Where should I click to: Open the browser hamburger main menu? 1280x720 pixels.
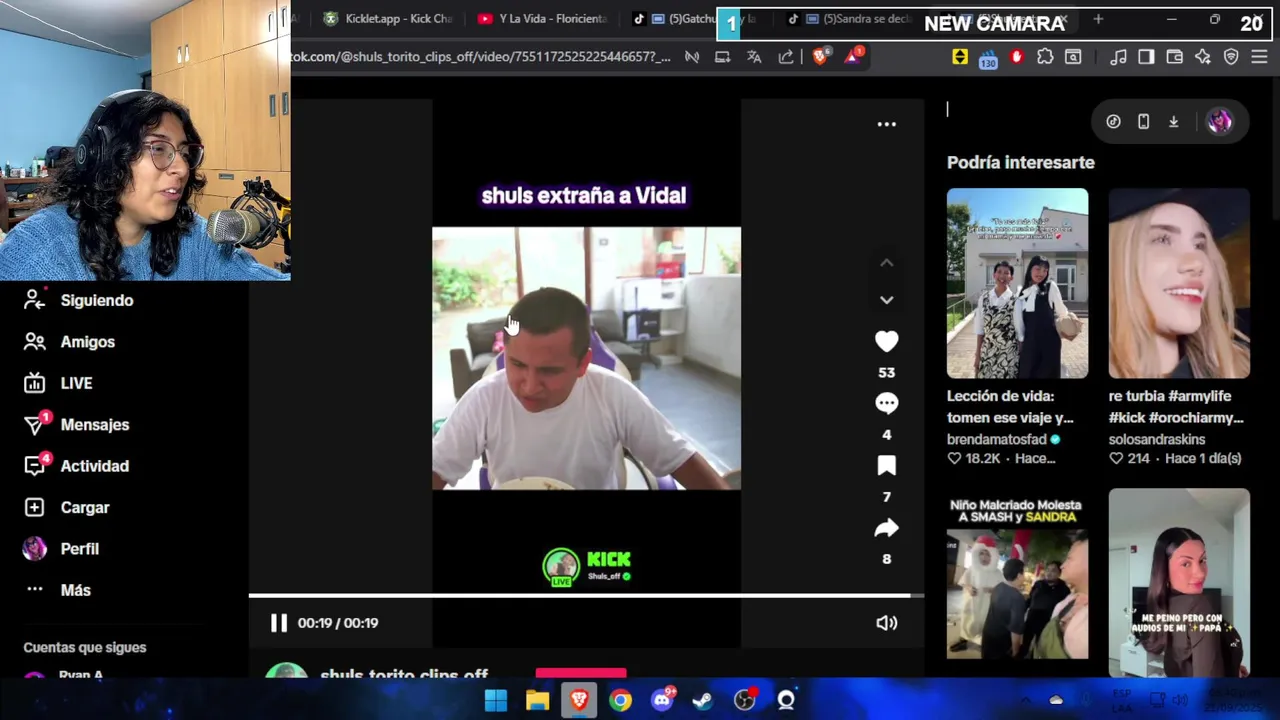tap(1260, 57)
